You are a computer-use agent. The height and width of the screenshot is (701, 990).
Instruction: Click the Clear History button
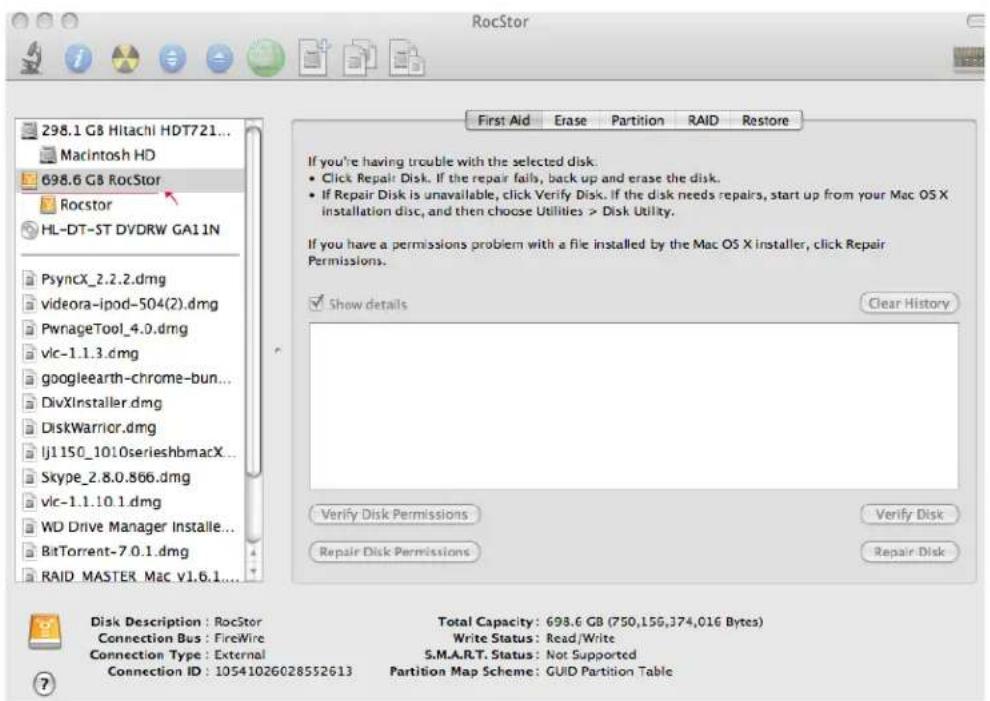[x=909, y=304]
